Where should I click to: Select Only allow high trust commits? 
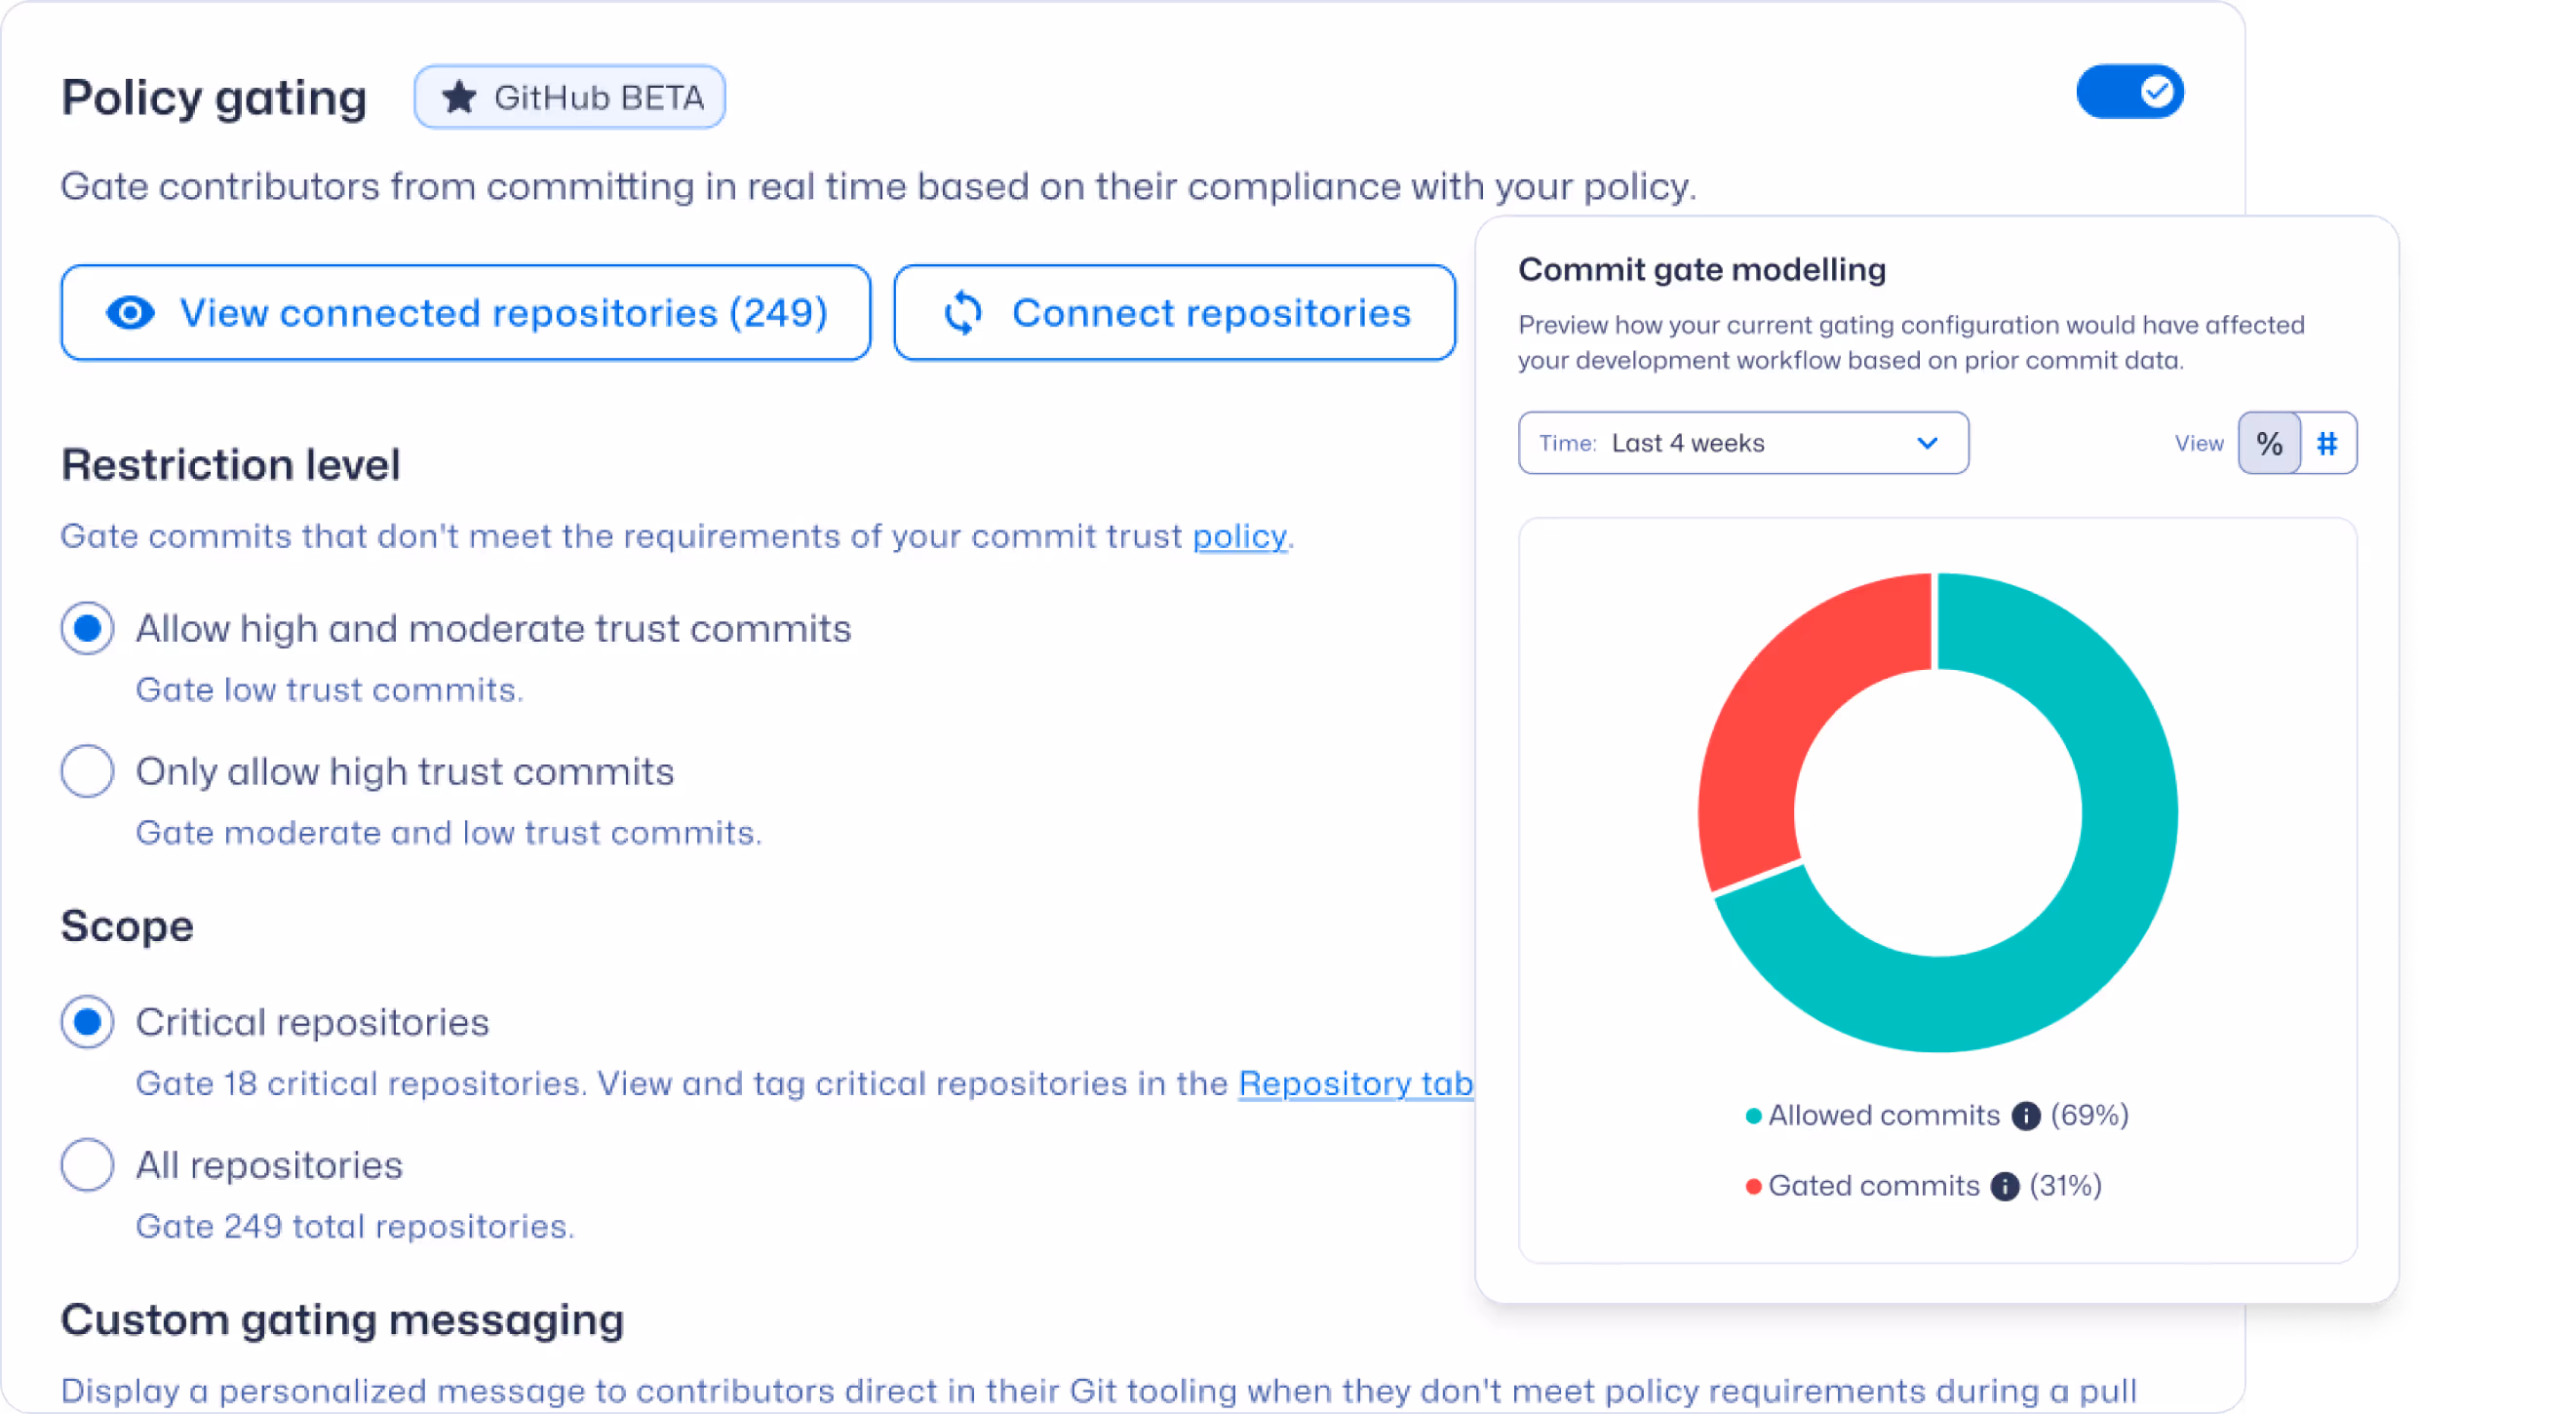pyautogui.click(x=87, y=771)
